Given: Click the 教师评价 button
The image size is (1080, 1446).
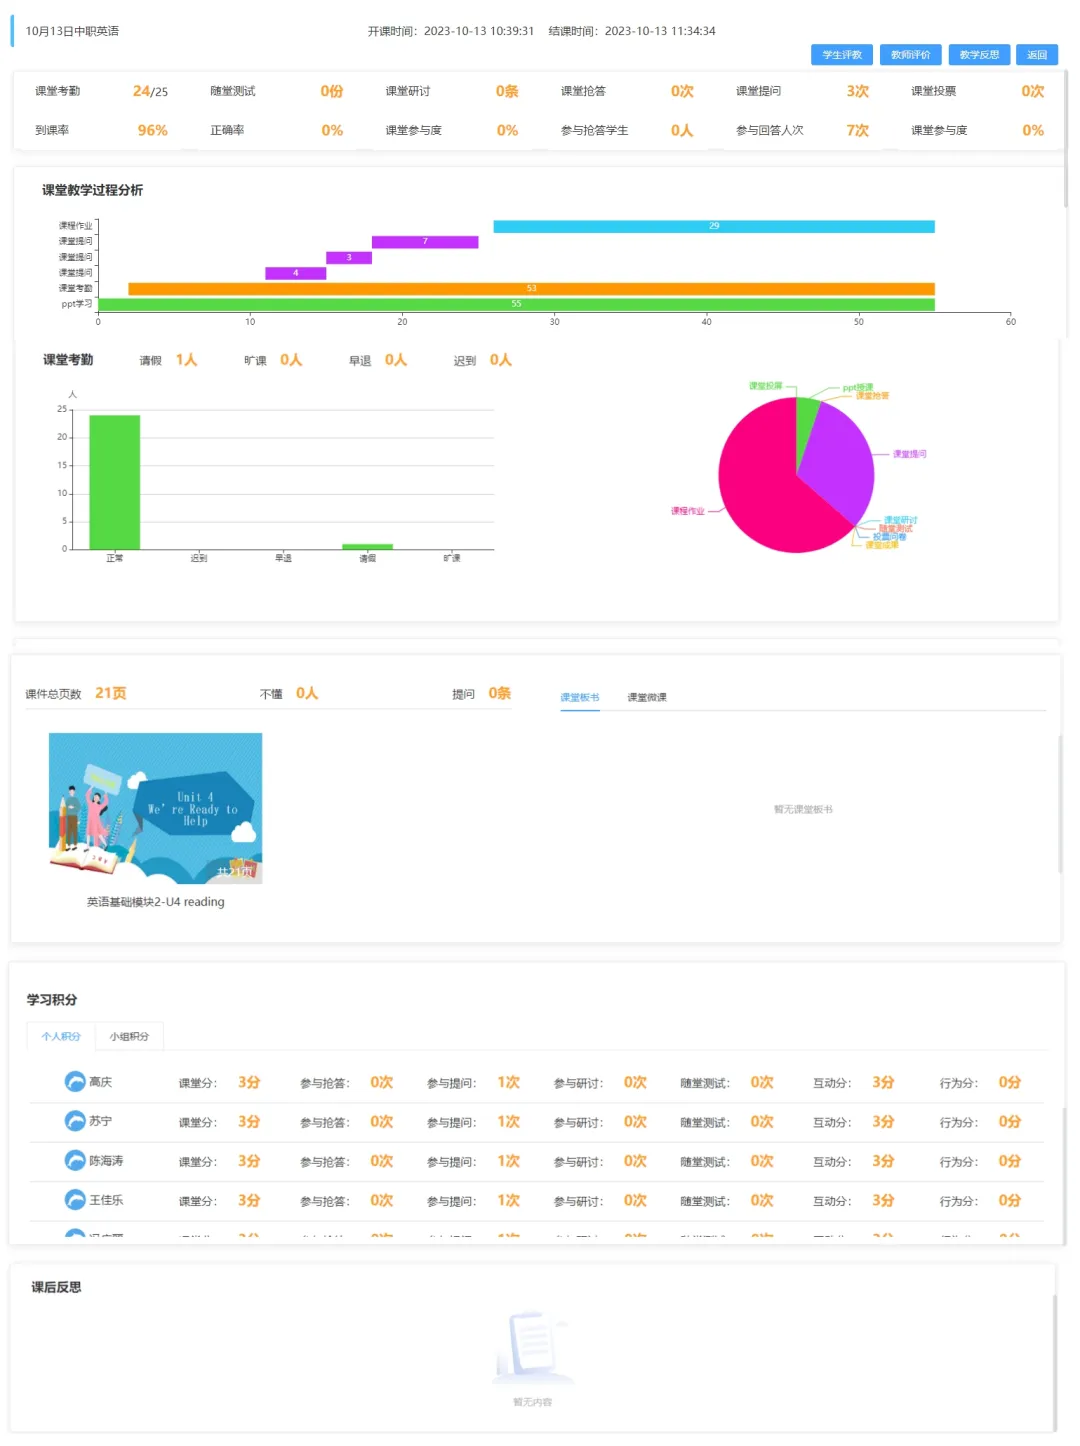Looking at the screenshot, I should [910, 55].
